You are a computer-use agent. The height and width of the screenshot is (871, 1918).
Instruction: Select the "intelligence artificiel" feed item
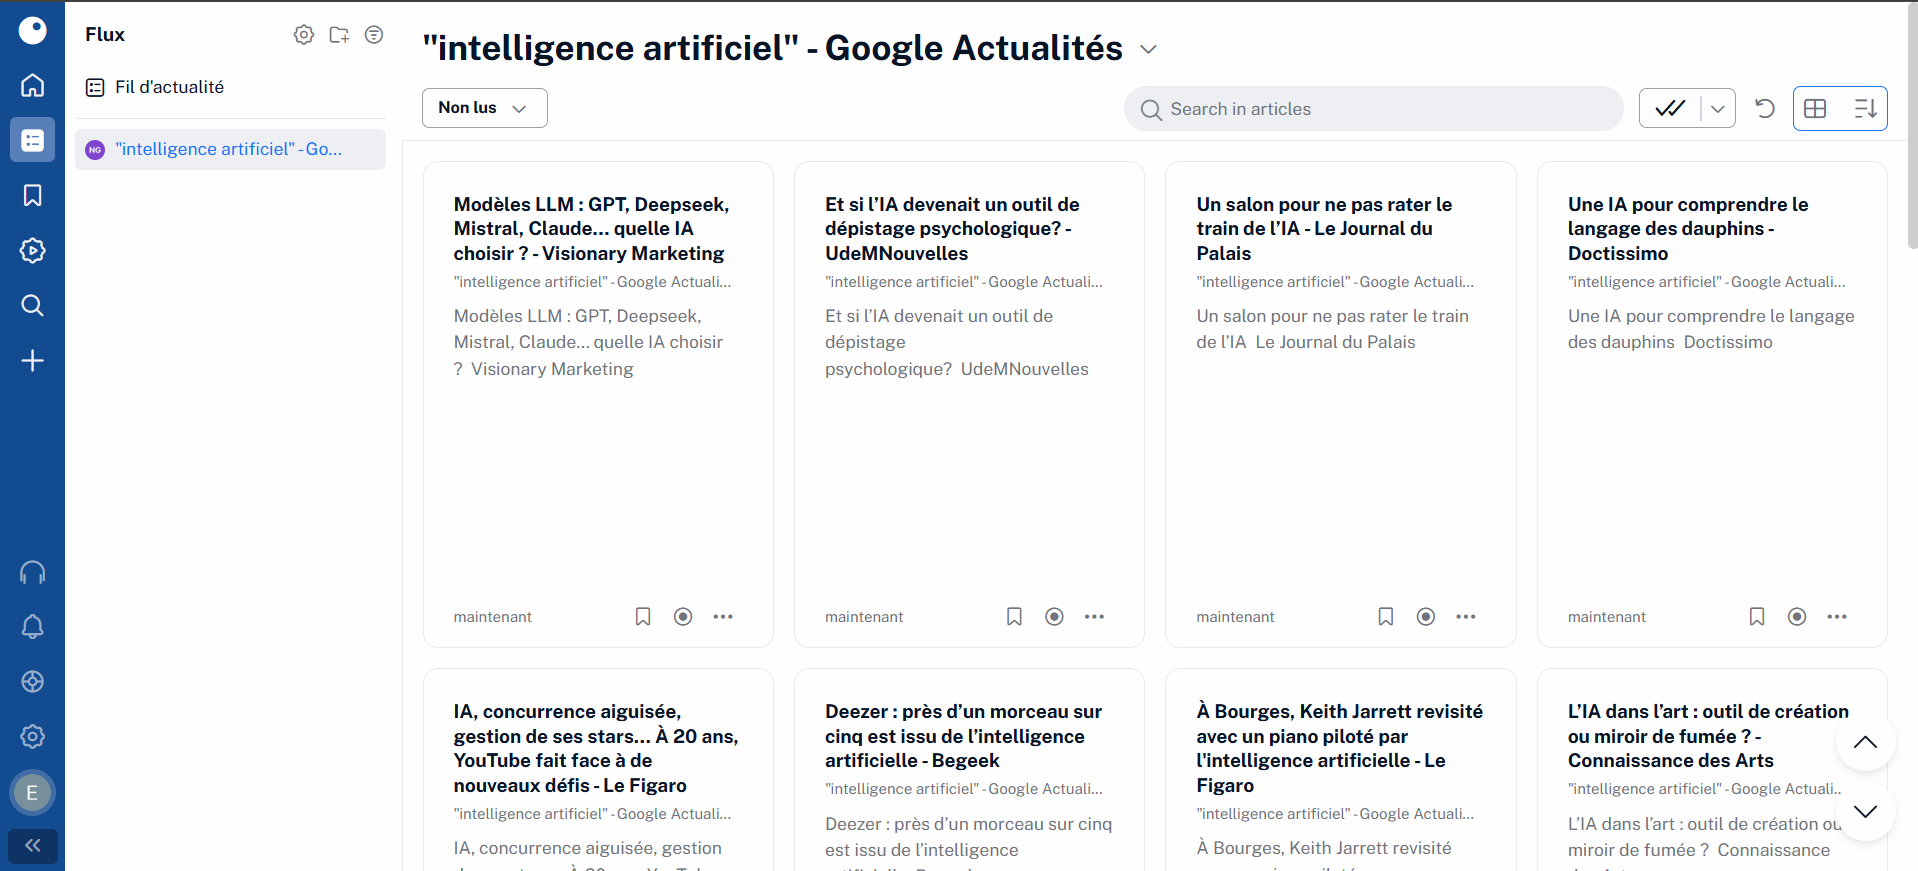tap(230, 149)
